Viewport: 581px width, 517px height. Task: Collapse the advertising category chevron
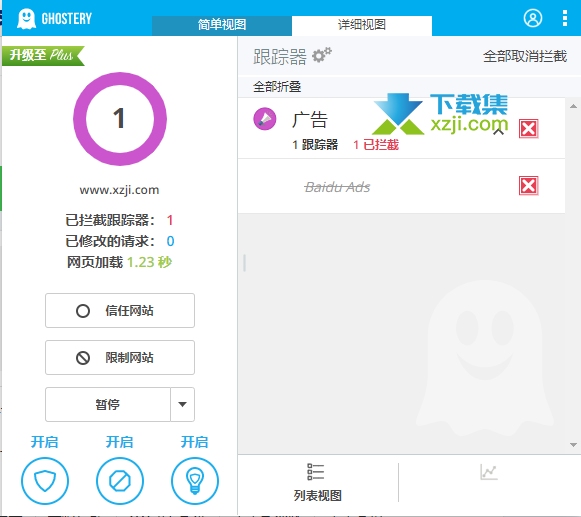point(498,131)
